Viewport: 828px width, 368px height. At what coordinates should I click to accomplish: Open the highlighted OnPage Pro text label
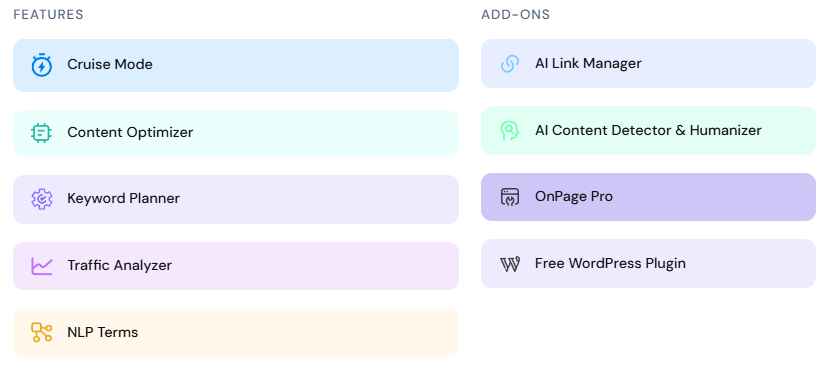573,196
